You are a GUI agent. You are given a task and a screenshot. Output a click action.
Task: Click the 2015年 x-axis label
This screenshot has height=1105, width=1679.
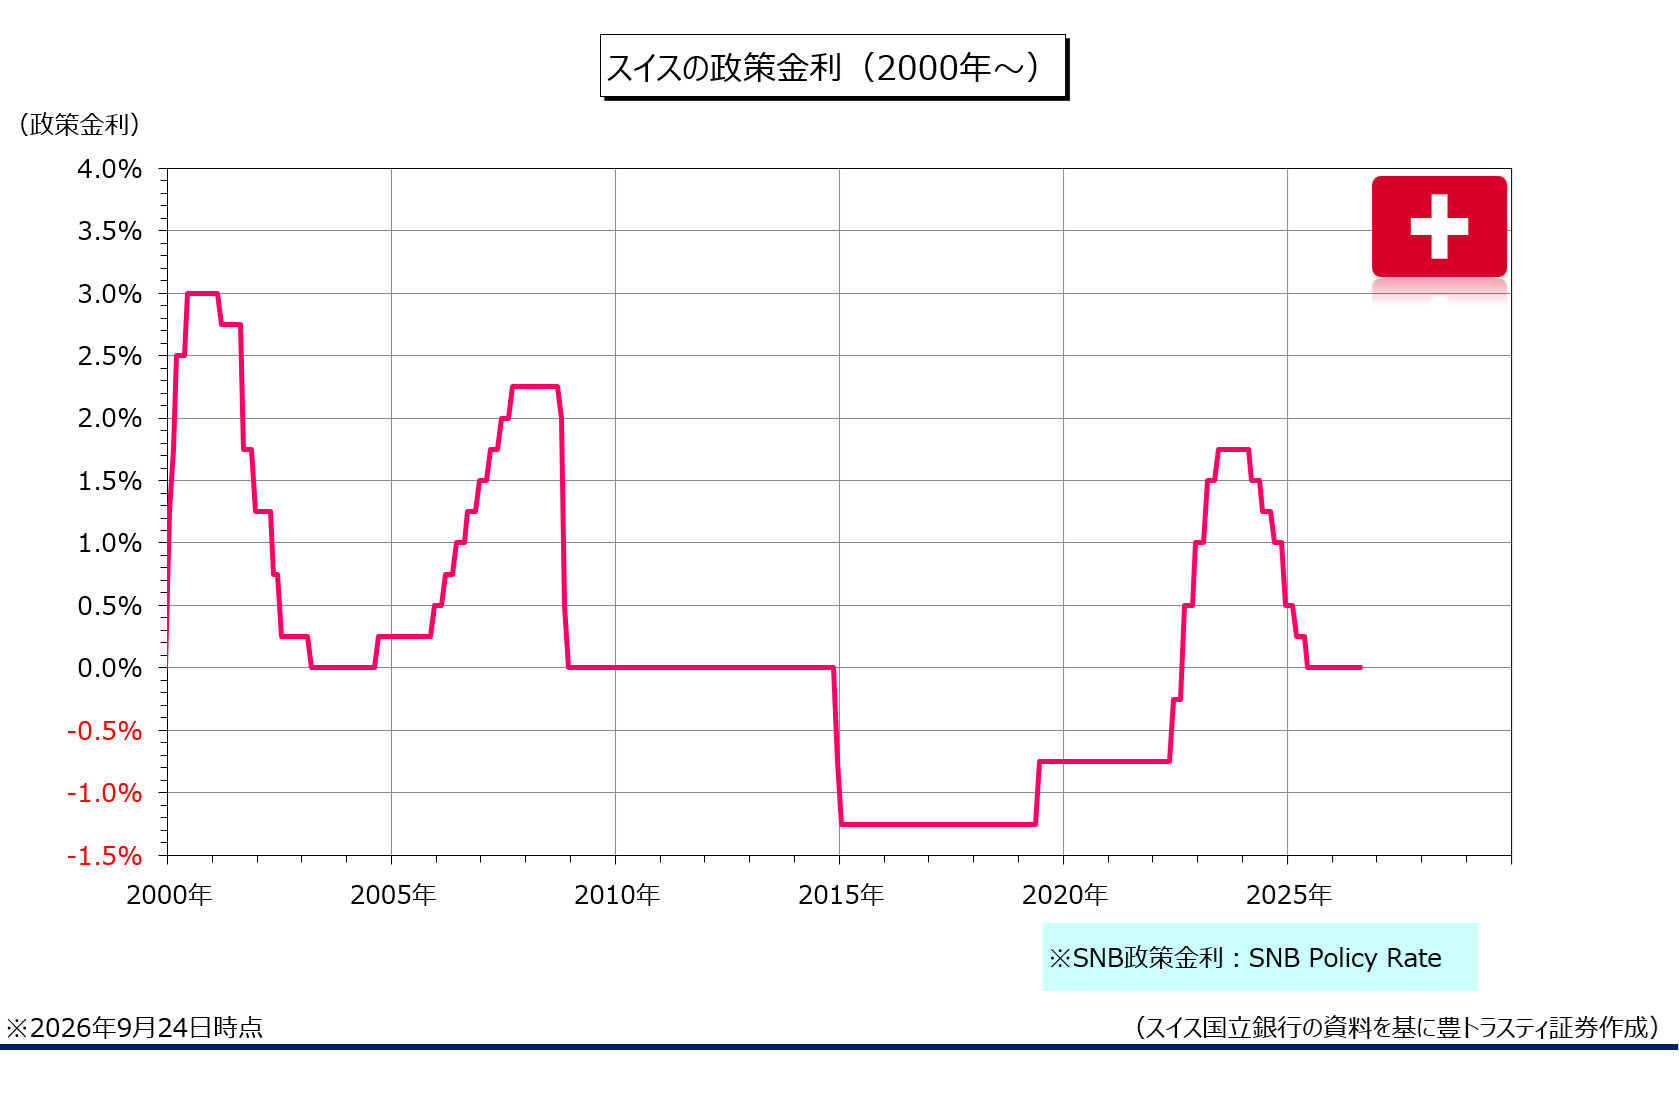click(x=841, y=894)
